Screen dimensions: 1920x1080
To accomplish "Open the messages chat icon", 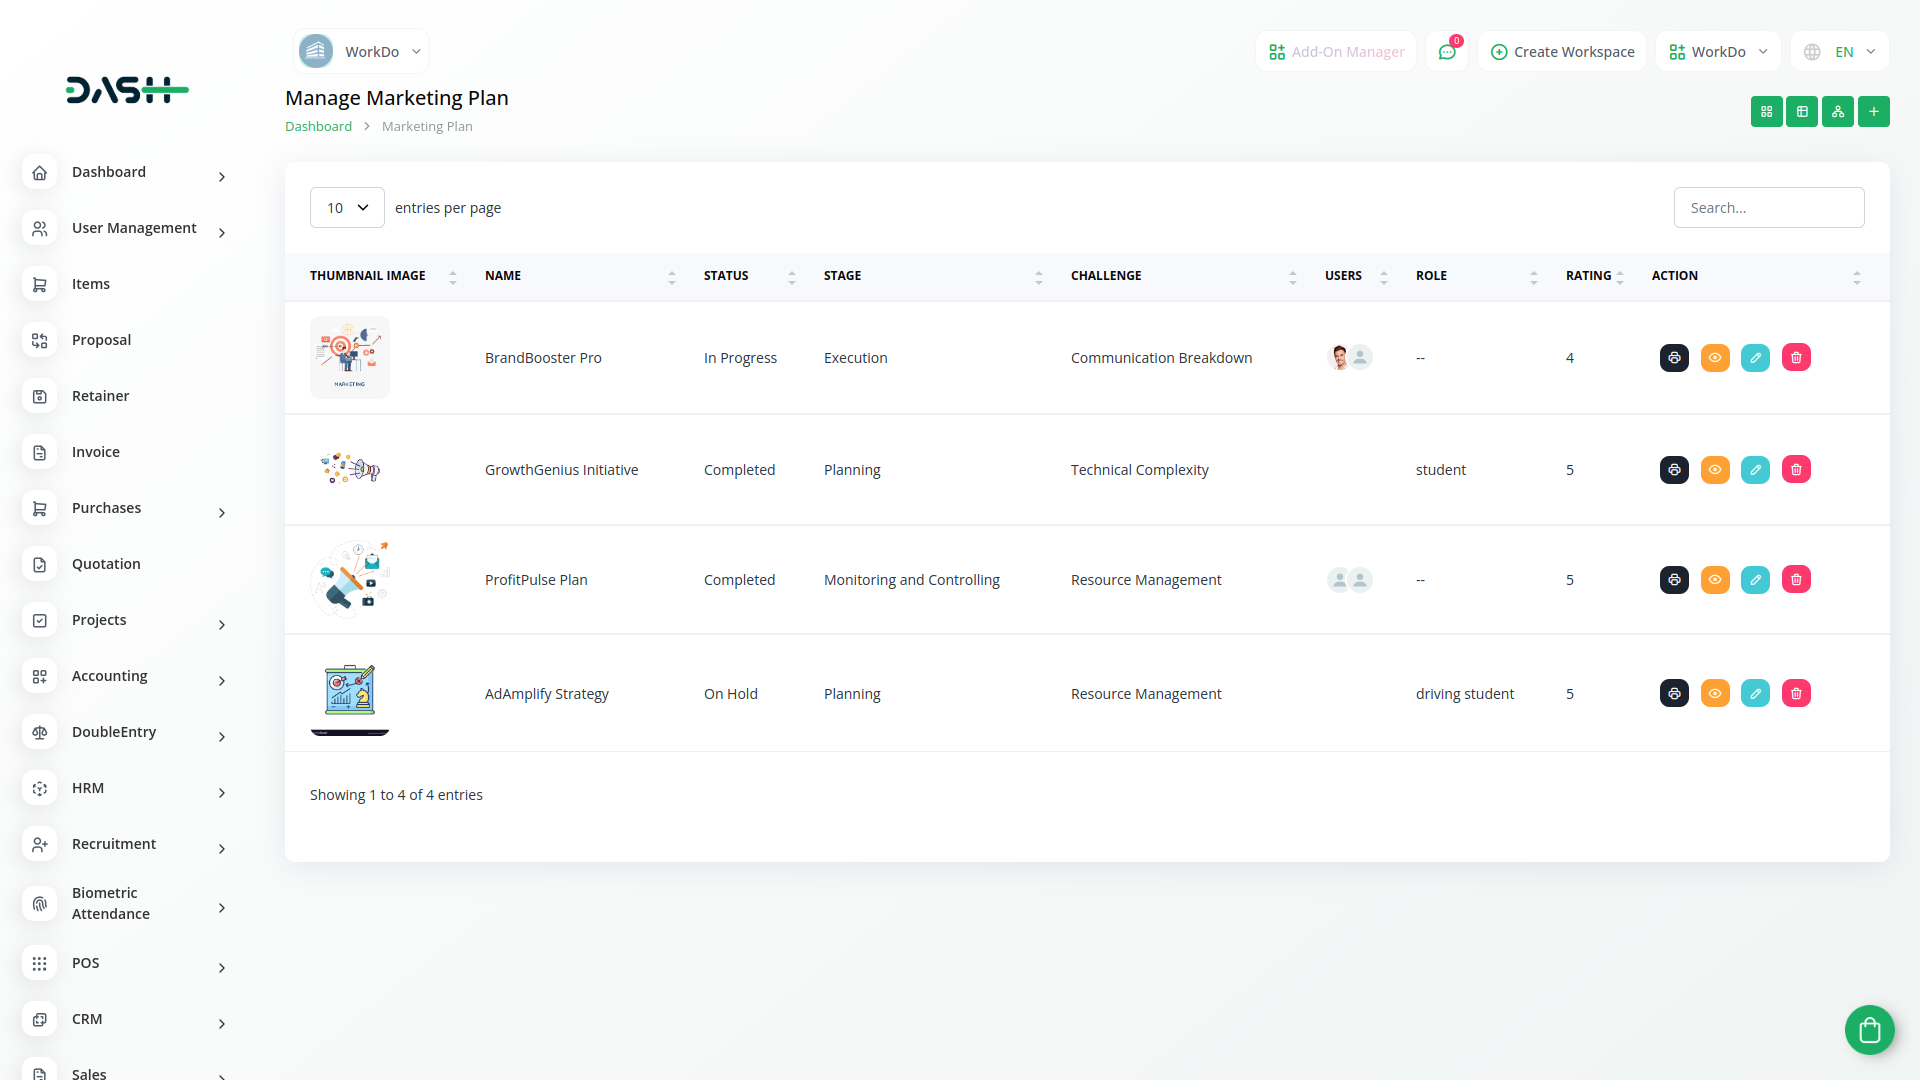I will click(1447, 52).
